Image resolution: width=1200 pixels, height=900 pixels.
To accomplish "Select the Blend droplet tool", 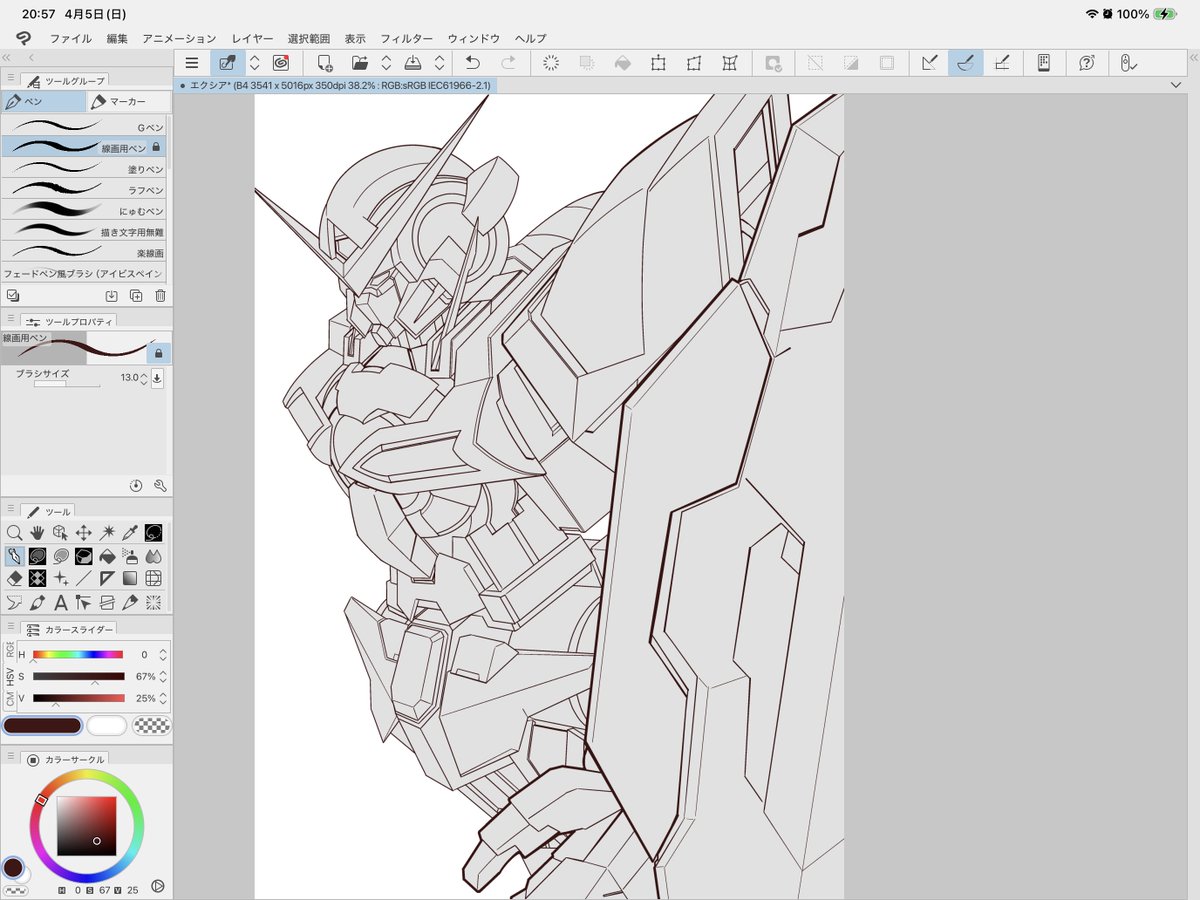I will (x=154, y=556).
